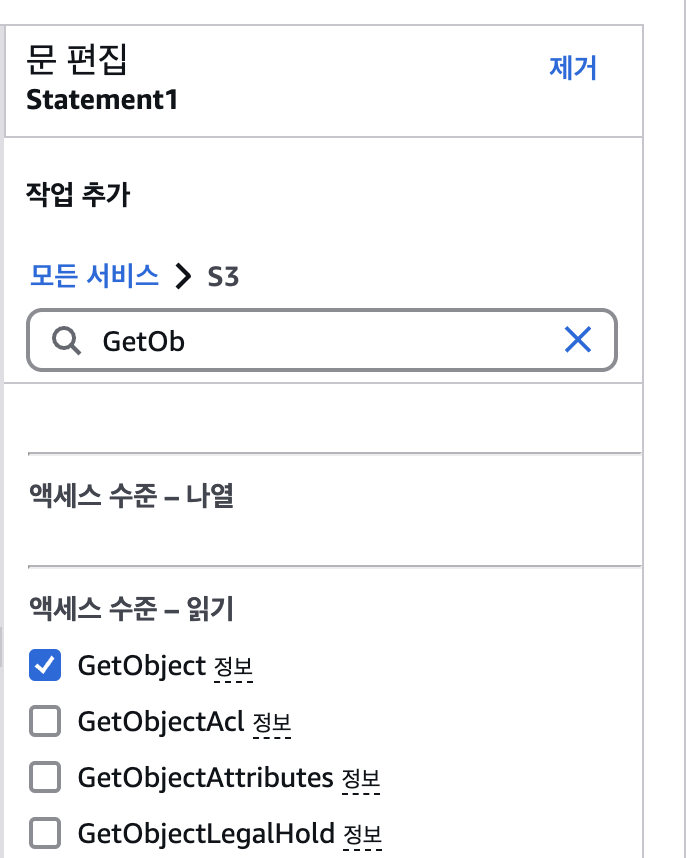This screenshot has height=858, width=694.
Task: Click the 문 편집 panel heading
Action: tap(77, 59)
